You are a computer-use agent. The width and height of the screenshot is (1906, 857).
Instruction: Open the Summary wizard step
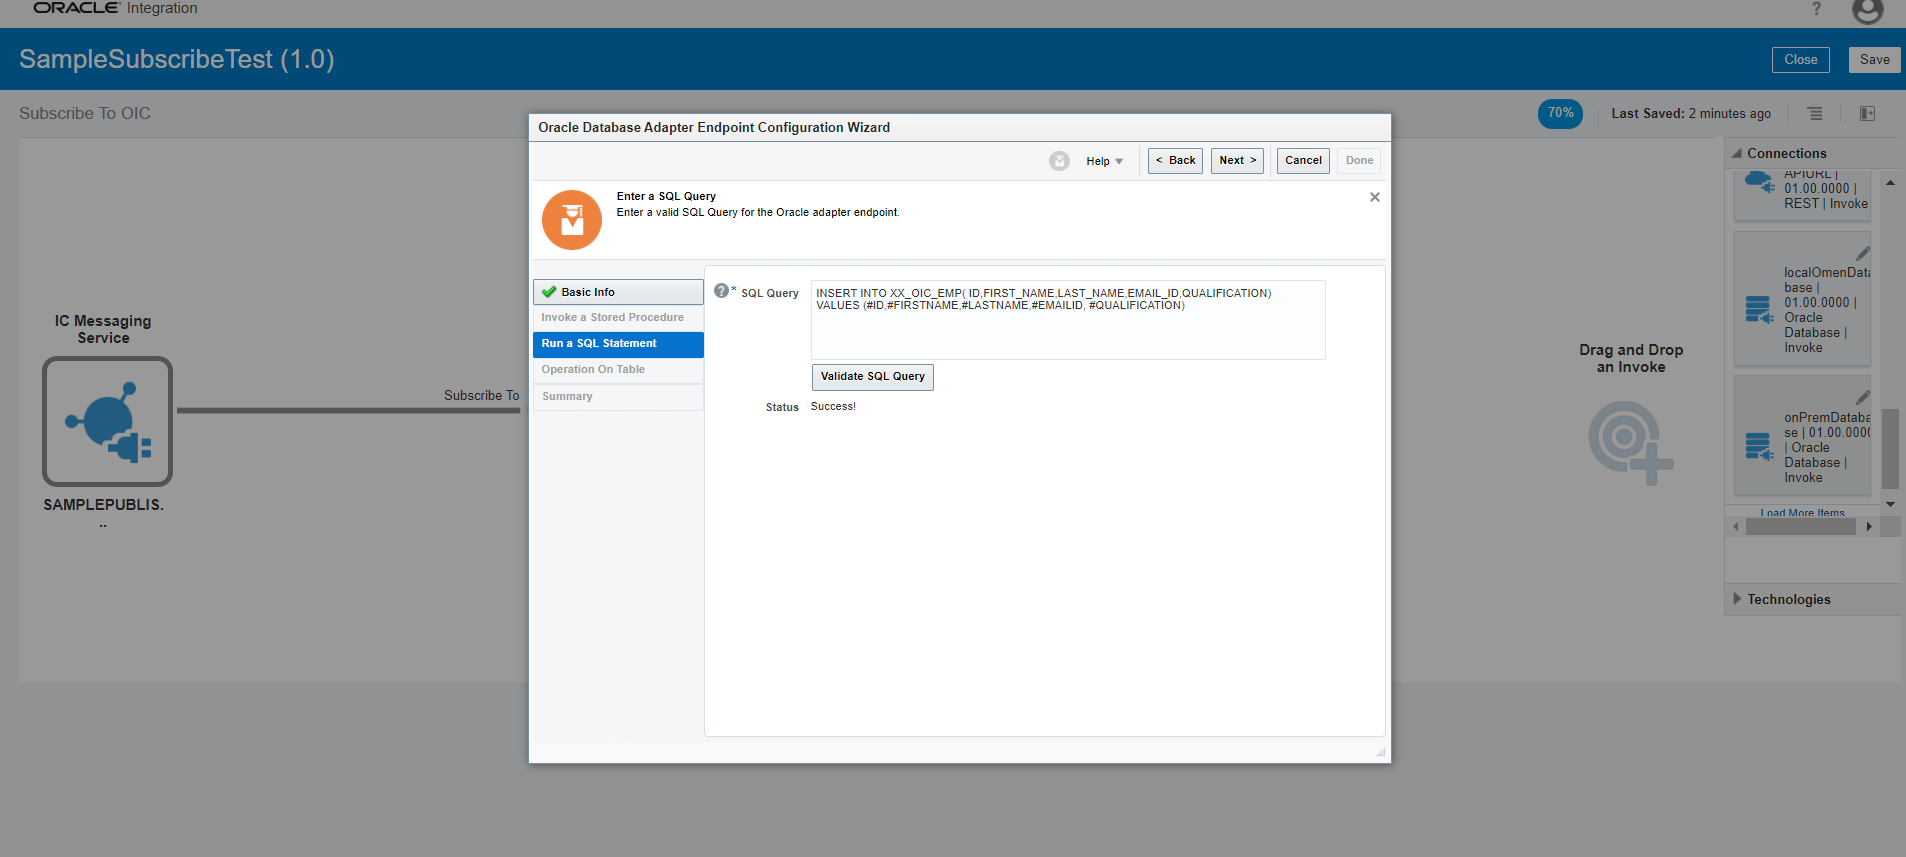pos(618,397)
